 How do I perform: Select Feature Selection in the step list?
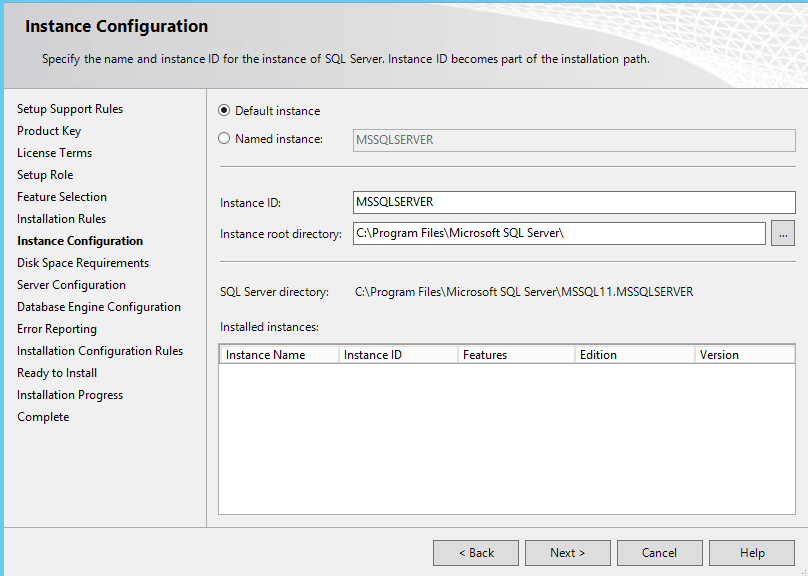click(x=62, y=197)
